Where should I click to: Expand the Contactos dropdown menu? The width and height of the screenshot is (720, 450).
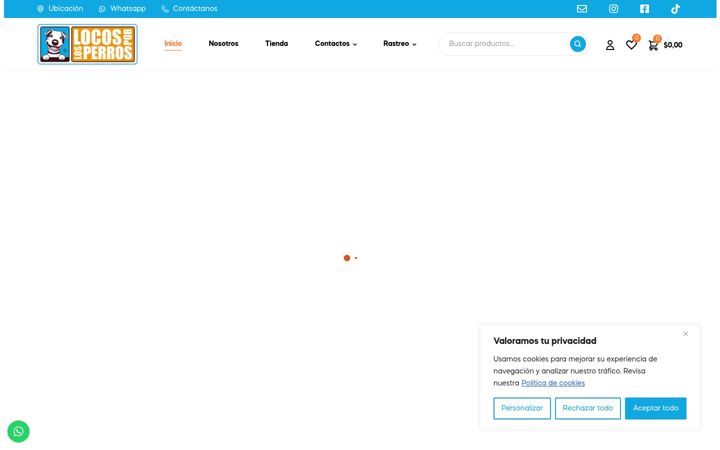pyautogui.click(x=336, y=44)
